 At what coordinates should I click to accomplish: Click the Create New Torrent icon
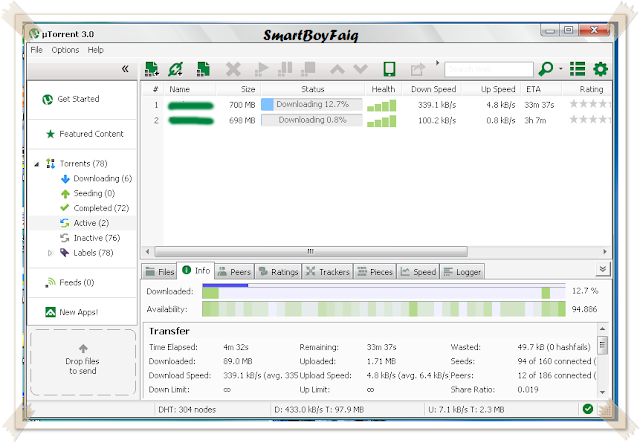click(x=203, y=69)
